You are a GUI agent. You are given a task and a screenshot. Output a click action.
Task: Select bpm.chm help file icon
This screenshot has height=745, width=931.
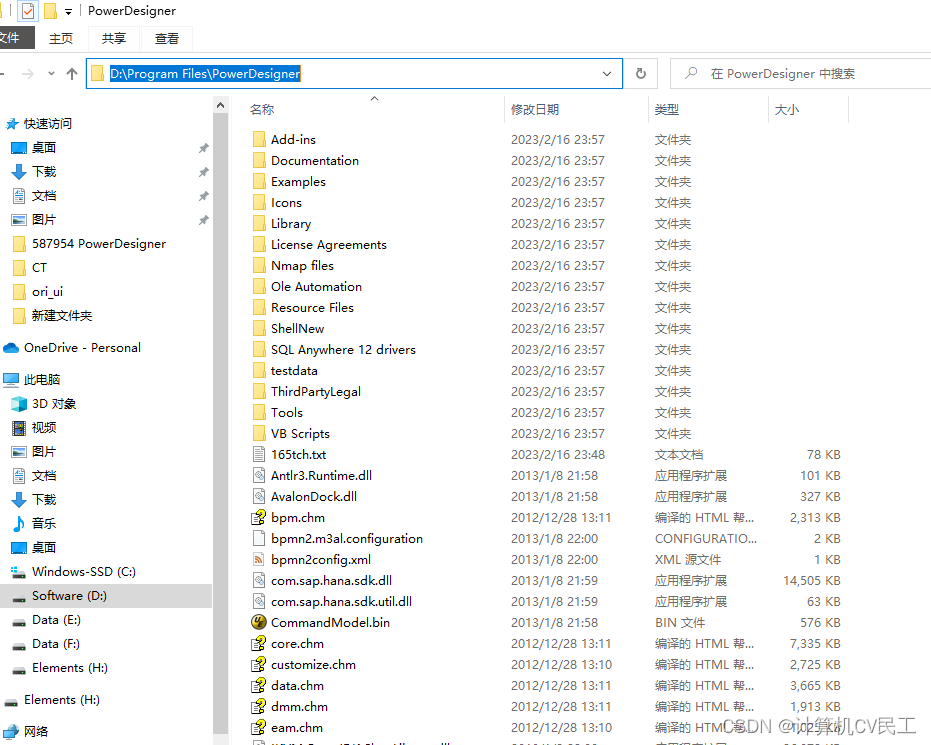click(x=259, y=518)
